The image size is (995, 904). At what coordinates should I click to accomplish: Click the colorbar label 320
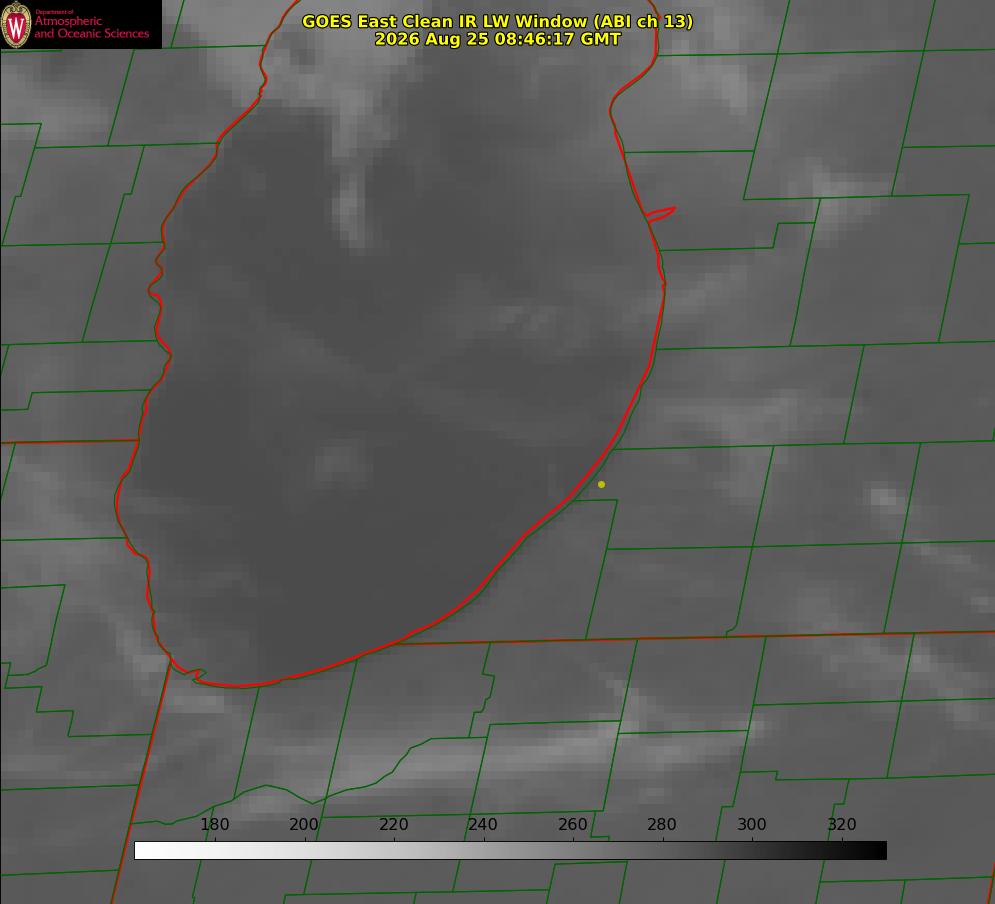pos(842,824)
